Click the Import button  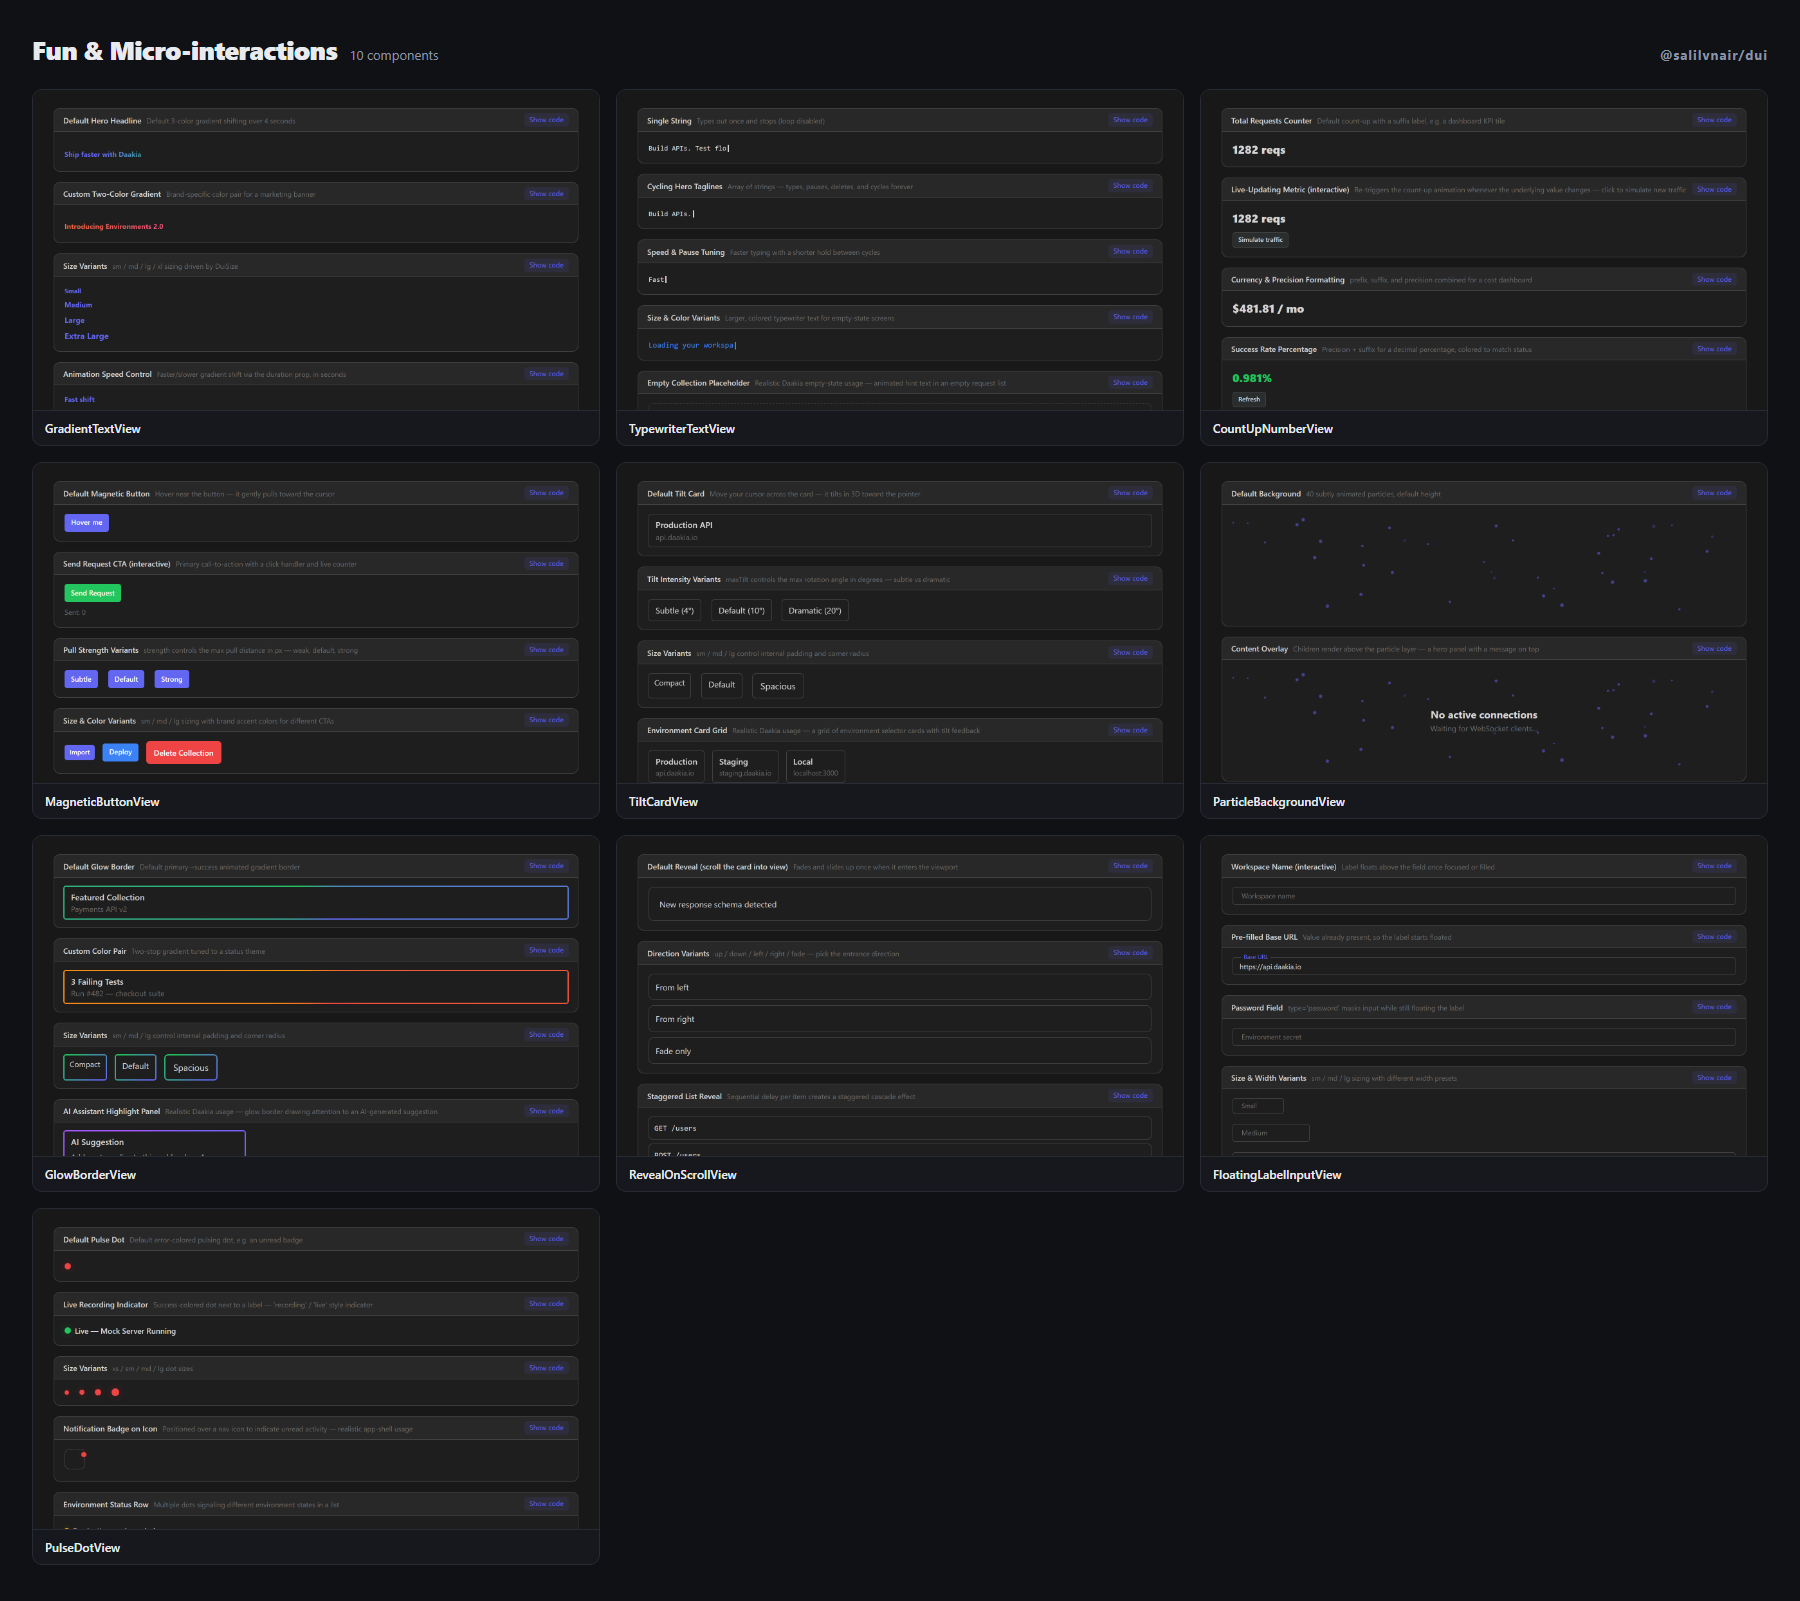(x=80, y=752)
